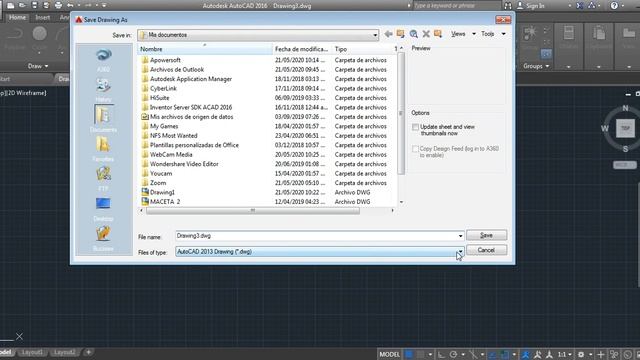The width and height of the screenshot is (640, 360).
Task: Switch to the Layout2 tab
Action: coord(64,352)
